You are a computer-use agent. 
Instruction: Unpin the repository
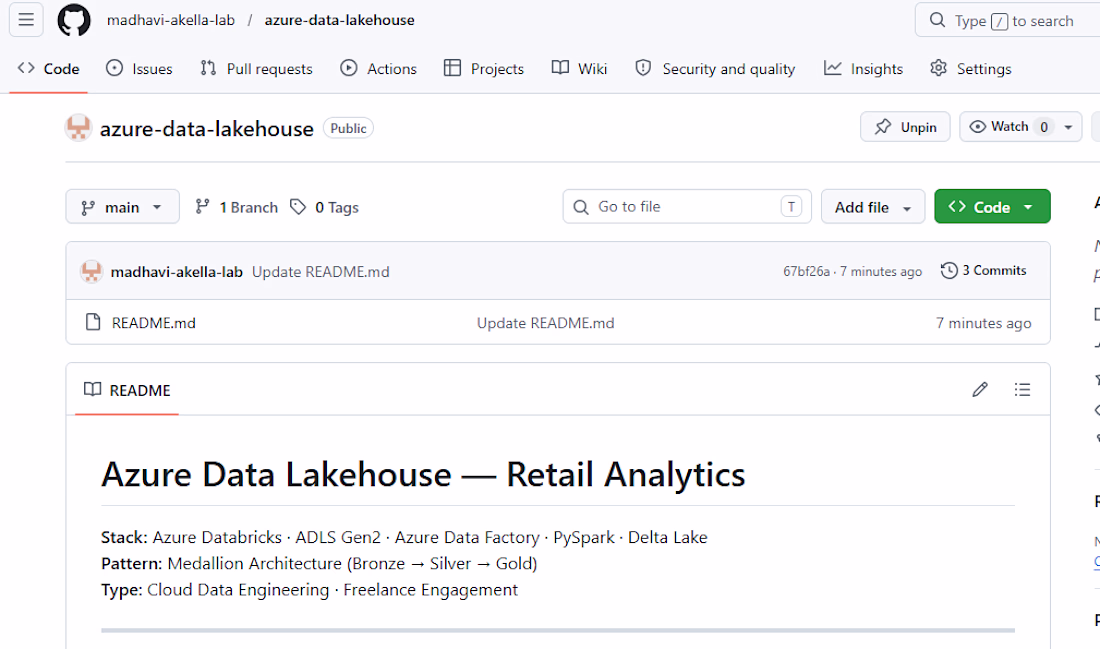point(905,127)
